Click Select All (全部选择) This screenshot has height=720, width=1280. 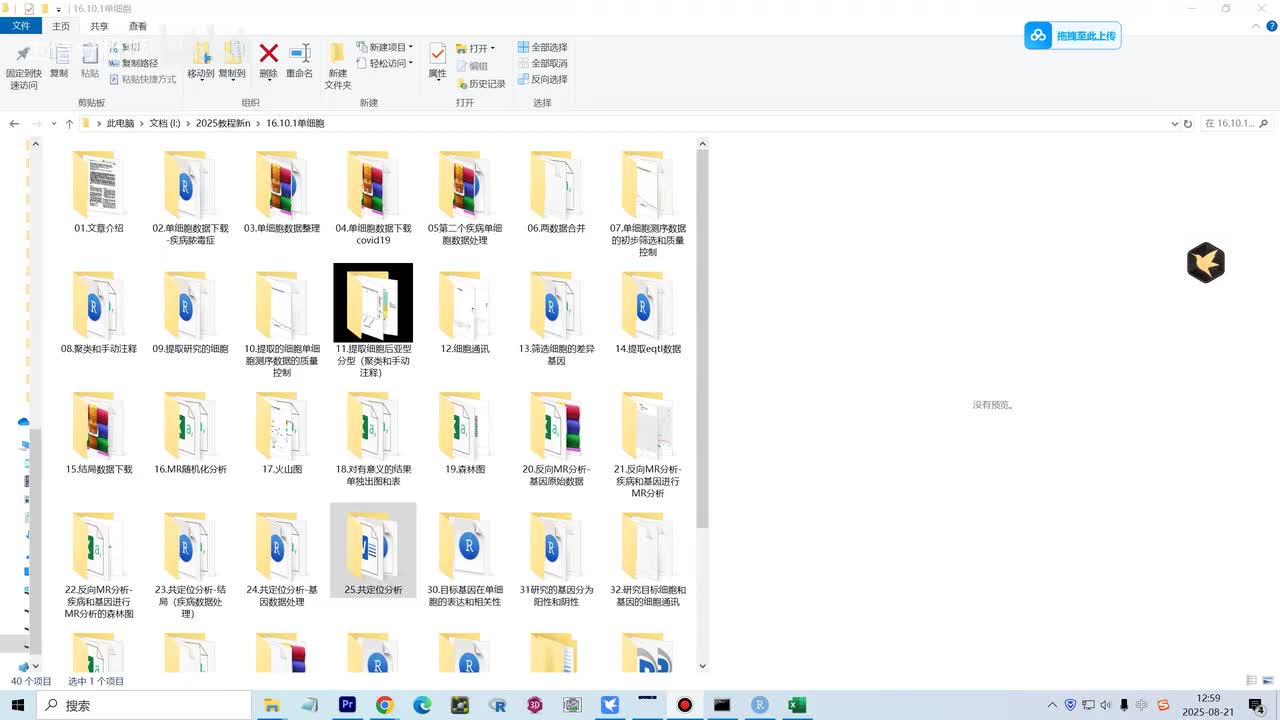point(542,47)
